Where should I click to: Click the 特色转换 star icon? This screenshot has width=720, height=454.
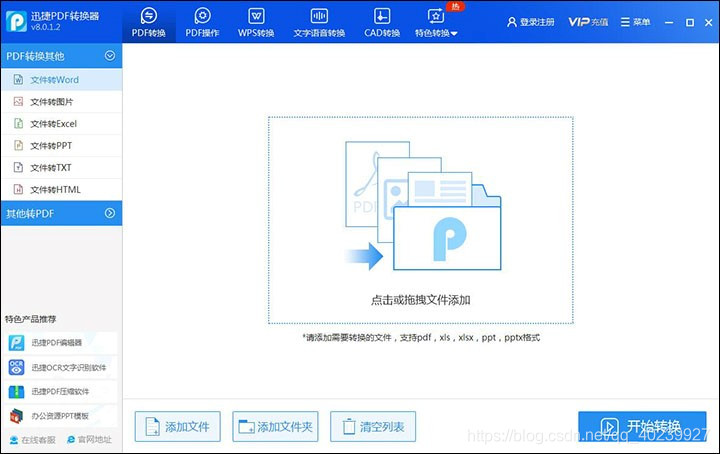(x=435, y=16)
